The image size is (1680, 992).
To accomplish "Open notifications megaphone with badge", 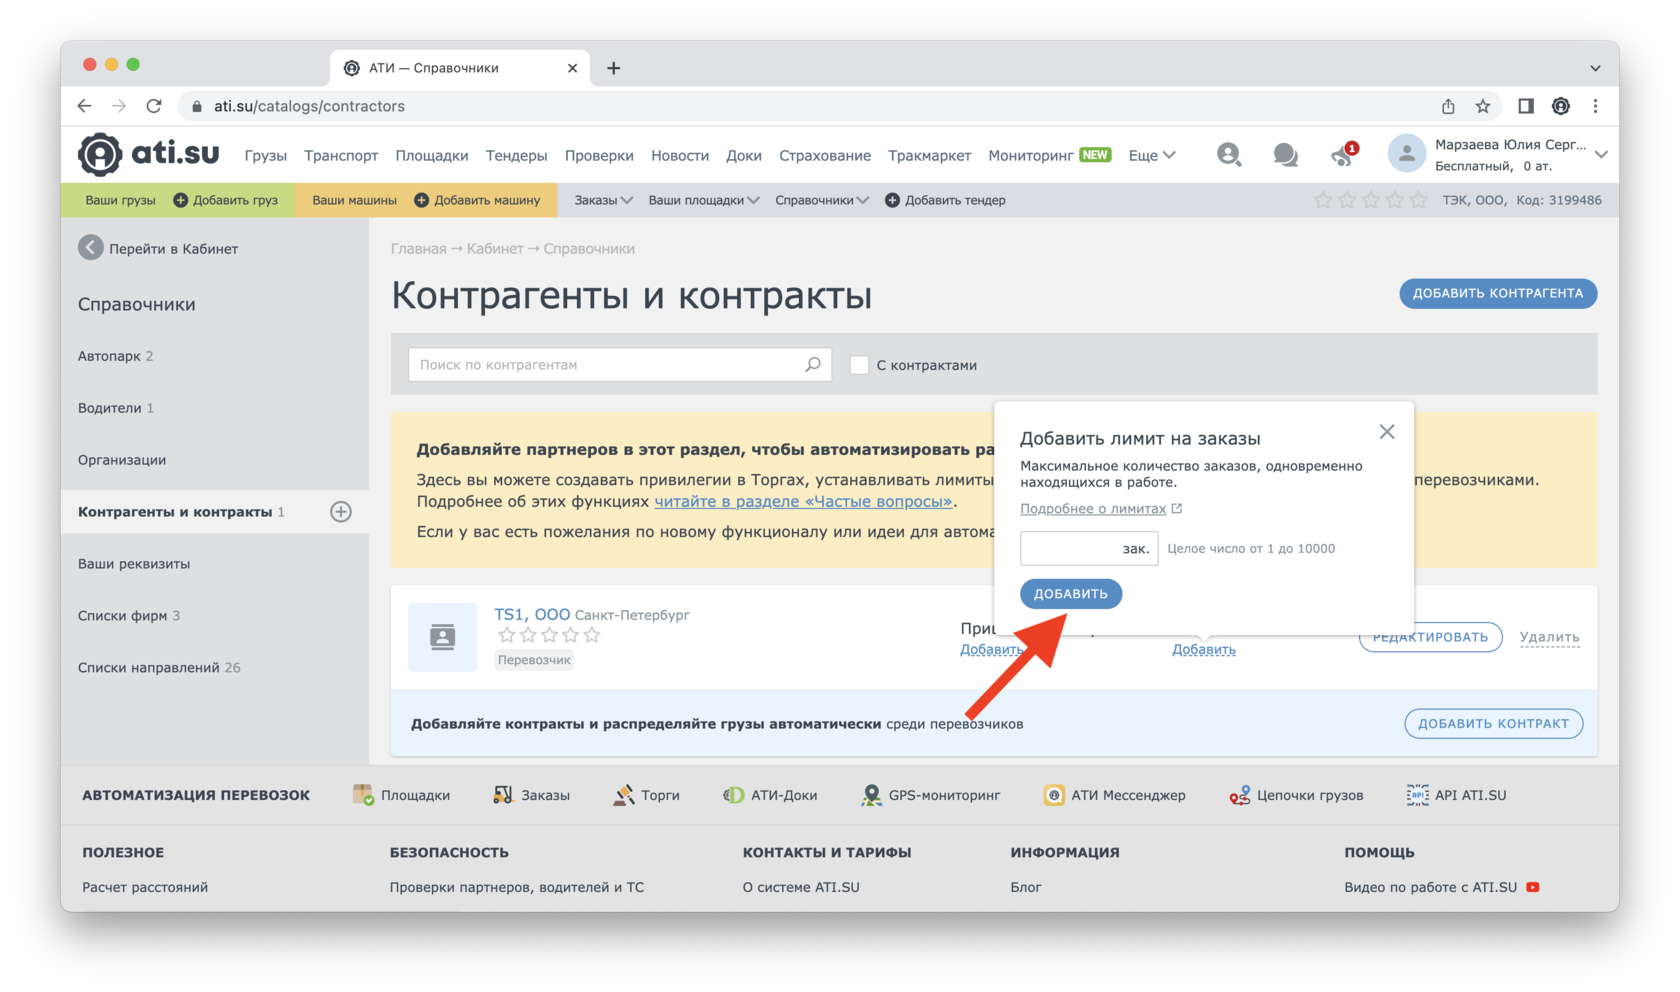I will click(1343, 154).
